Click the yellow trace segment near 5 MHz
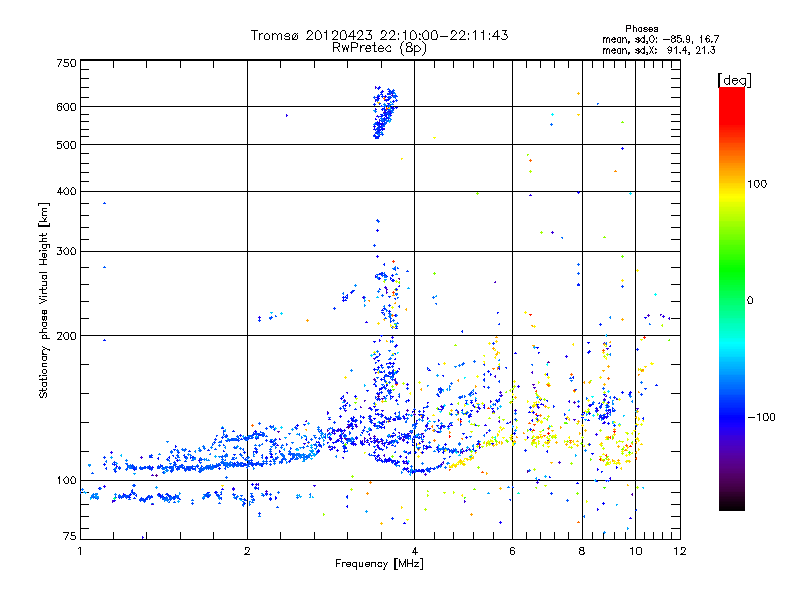The image size is (800, 600). [462, 463]
